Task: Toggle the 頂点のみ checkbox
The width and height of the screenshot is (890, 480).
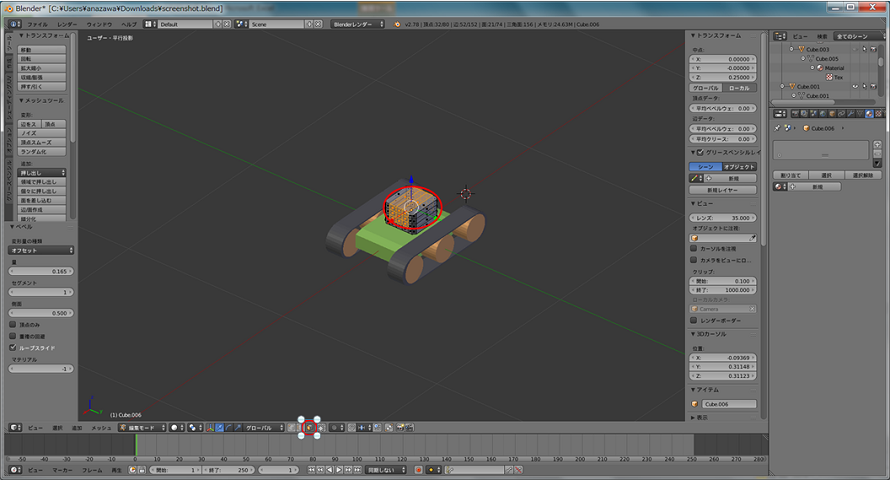Action: [x=13, y=325]
